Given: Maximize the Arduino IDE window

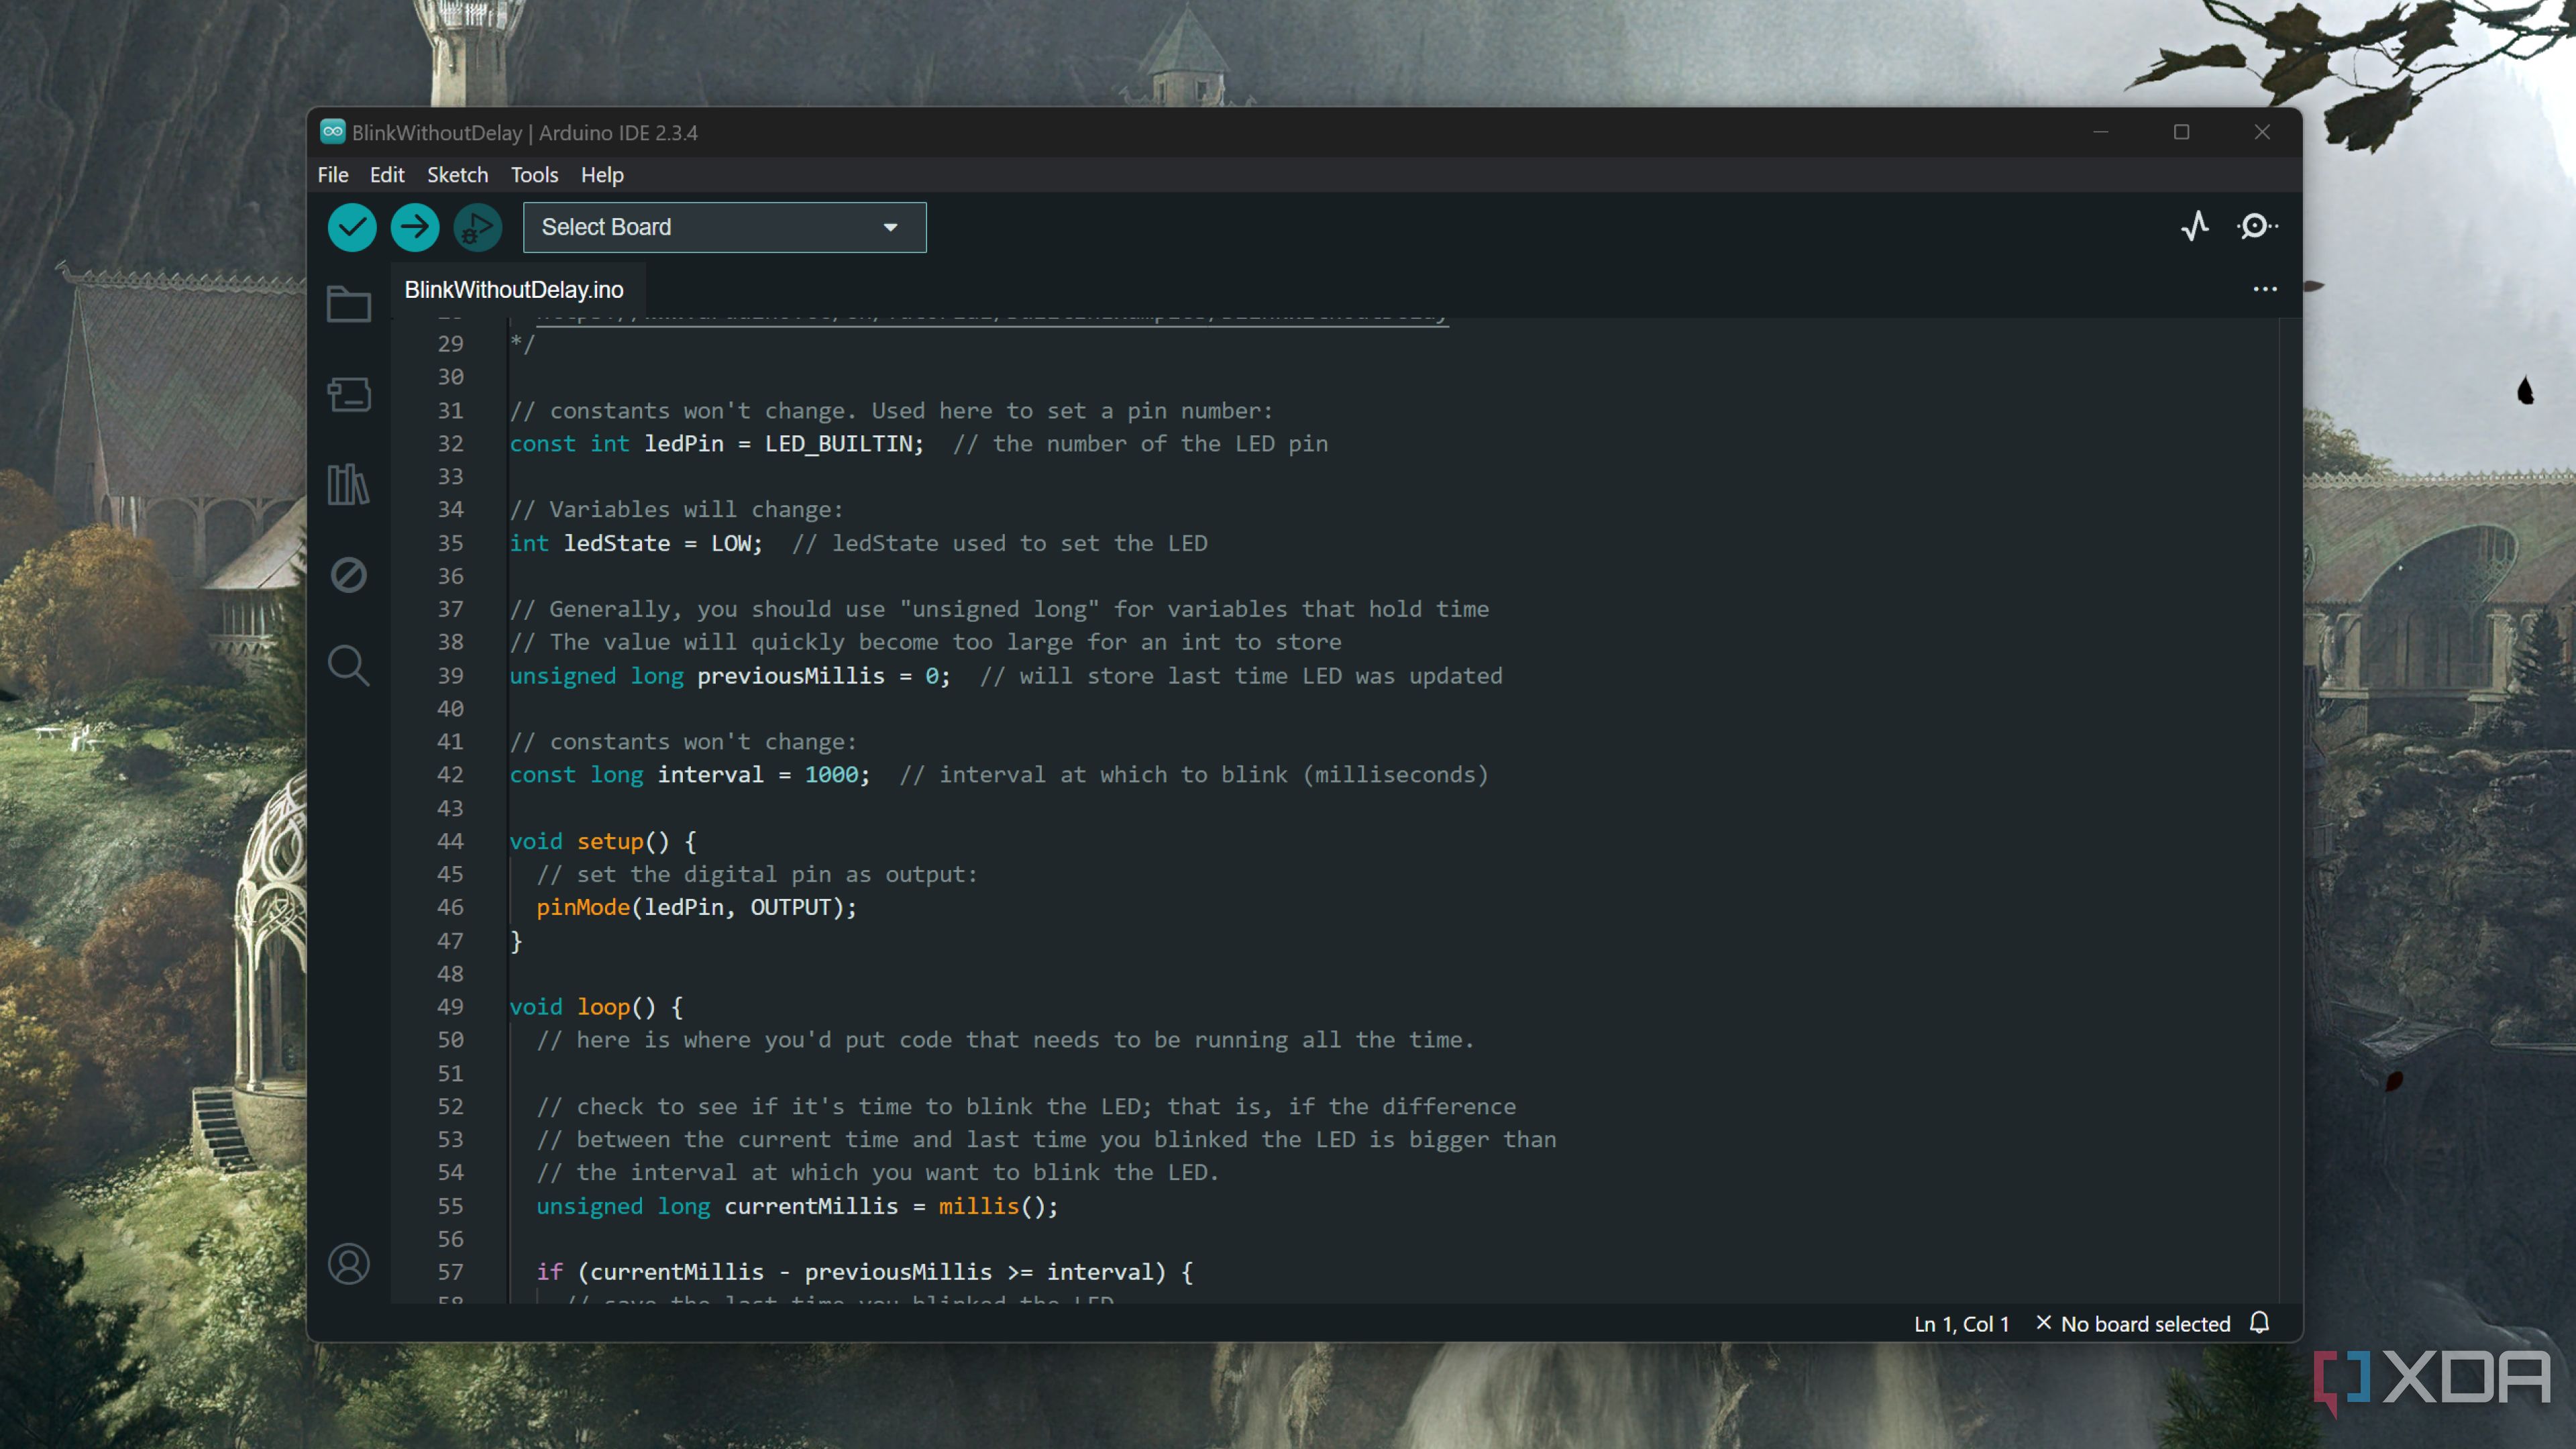Looking at the screenshot, I should pyautogui.click(x=2182, y=132).
